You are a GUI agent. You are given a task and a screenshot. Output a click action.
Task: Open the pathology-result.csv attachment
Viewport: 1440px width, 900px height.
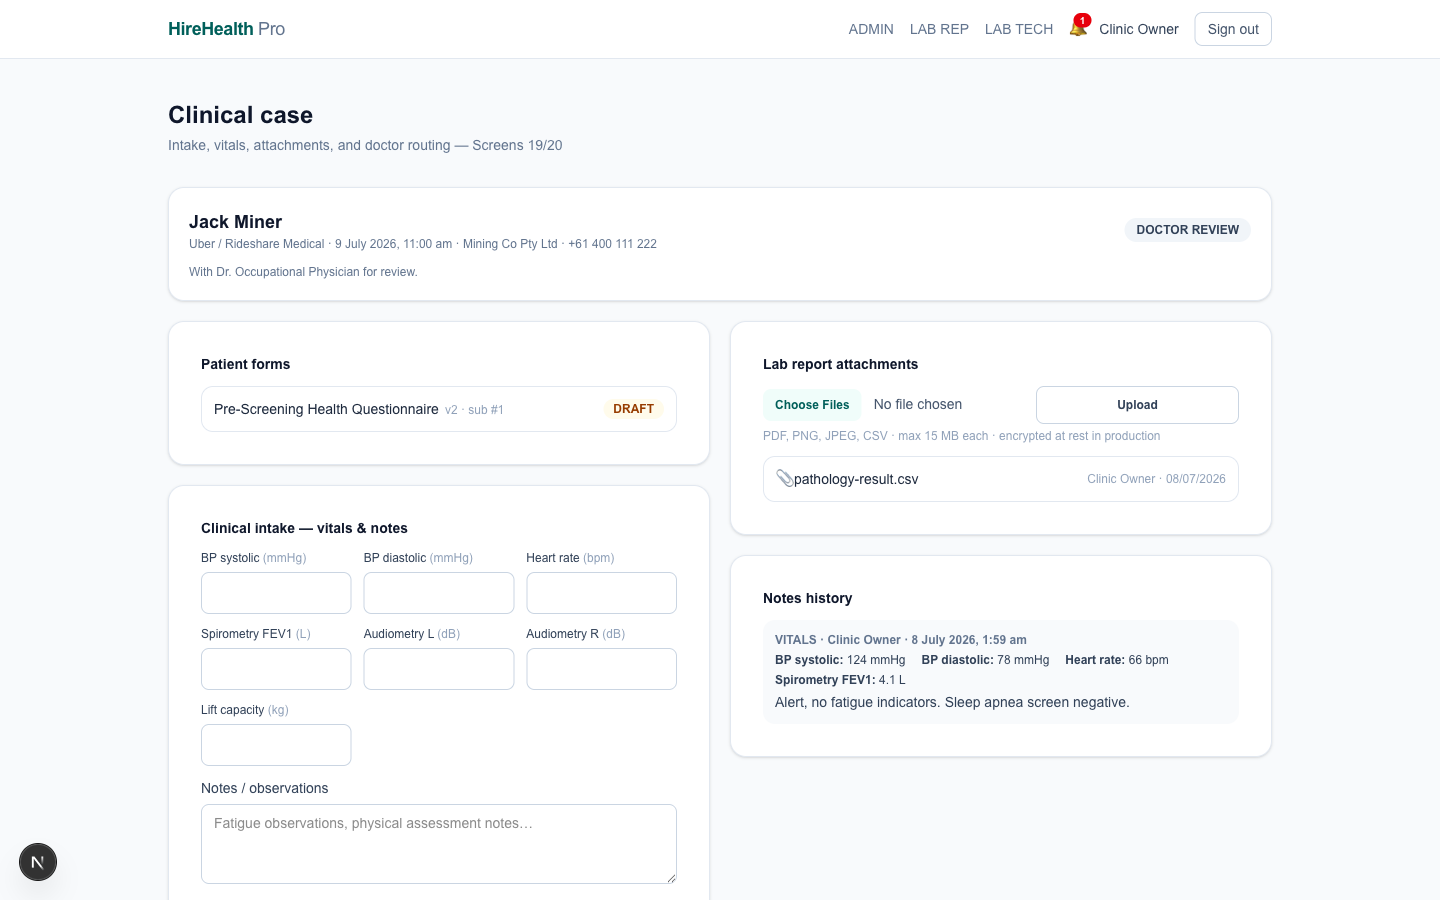click(1001, 479)
